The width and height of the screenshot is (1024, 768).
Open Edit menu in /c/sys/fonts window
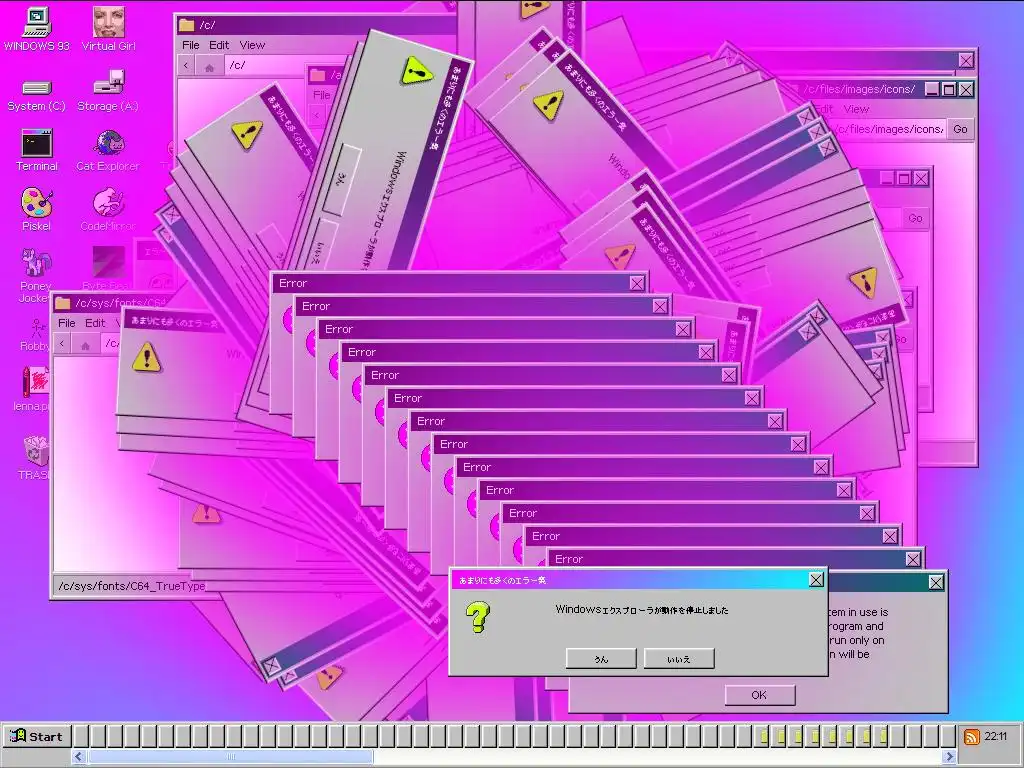95,323
